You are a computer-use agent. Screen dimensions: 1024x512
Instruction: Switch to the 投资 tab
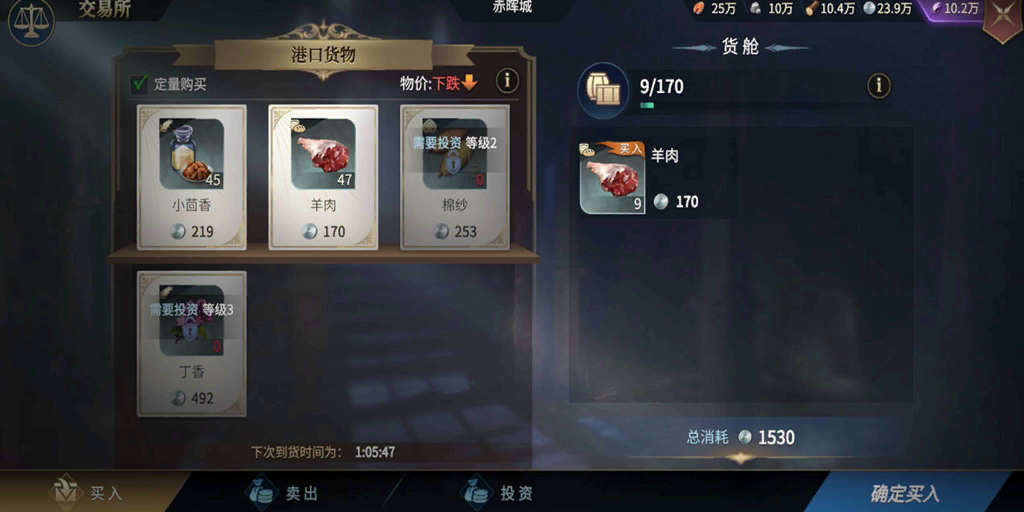pyautogui.click(x=496, y=492)
